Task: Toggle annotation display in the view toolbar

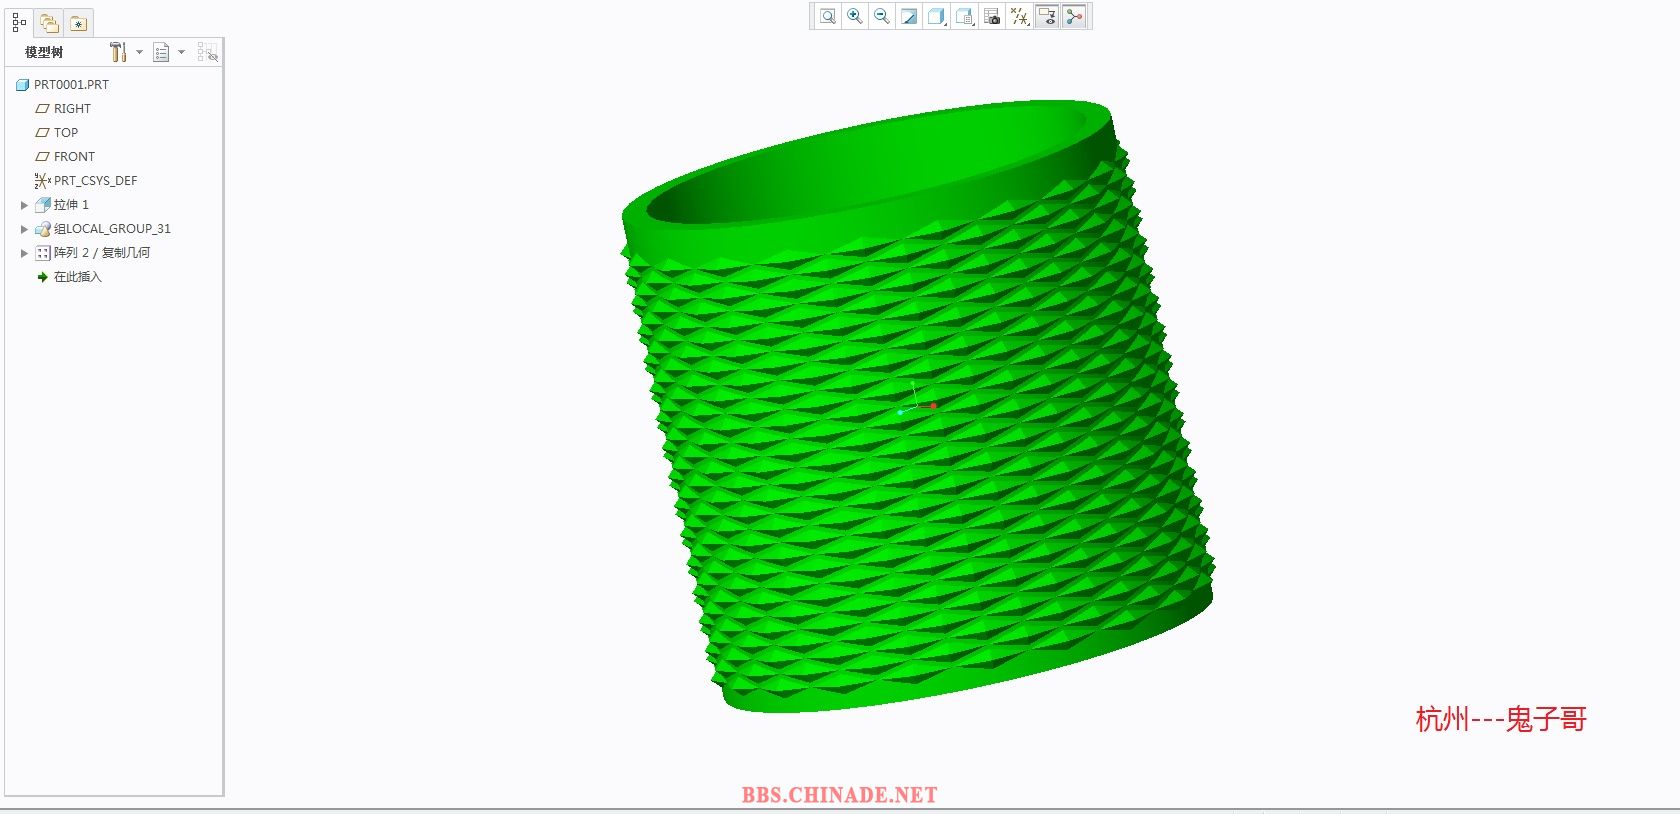Action: pyautogui.click(x=1047, y=16)
